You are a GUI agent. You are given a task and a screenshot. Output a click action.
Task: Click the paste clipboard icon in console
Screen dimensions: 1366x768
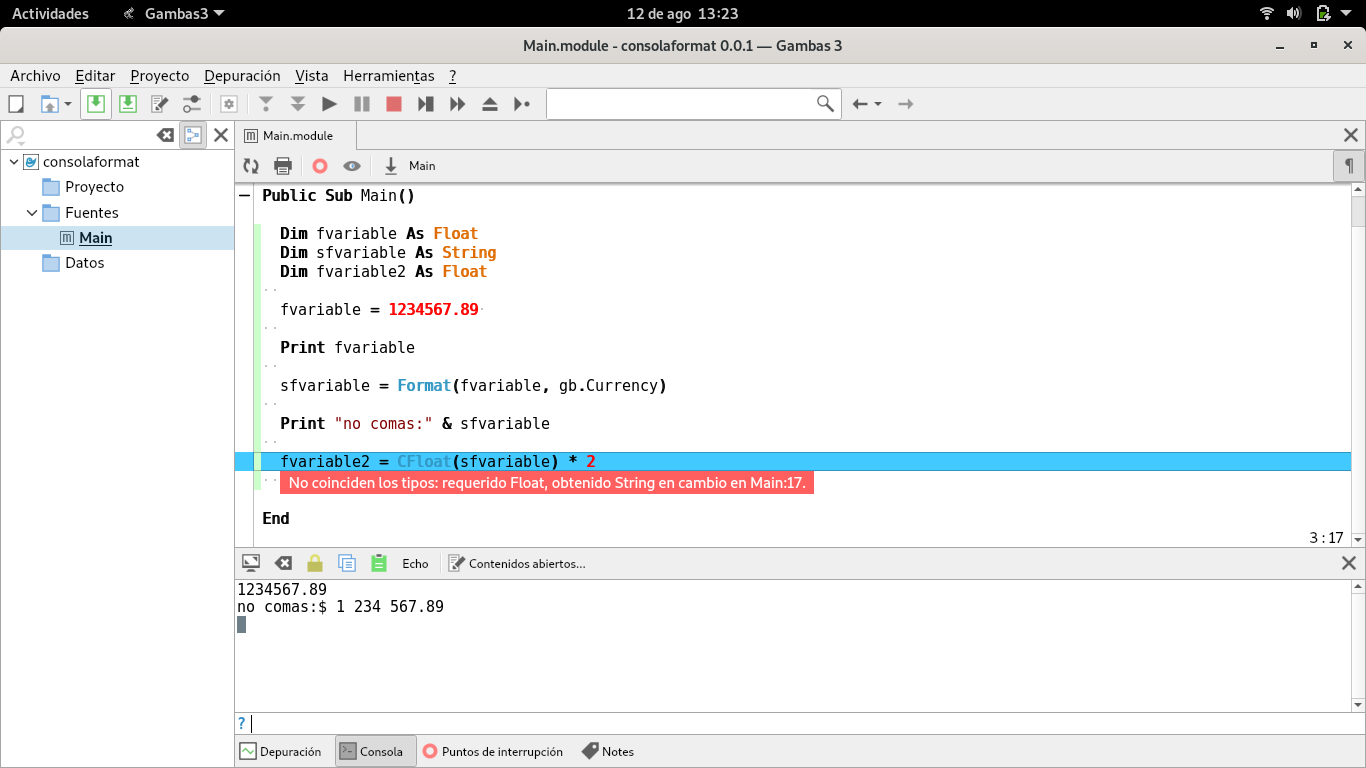coord(378,564)
